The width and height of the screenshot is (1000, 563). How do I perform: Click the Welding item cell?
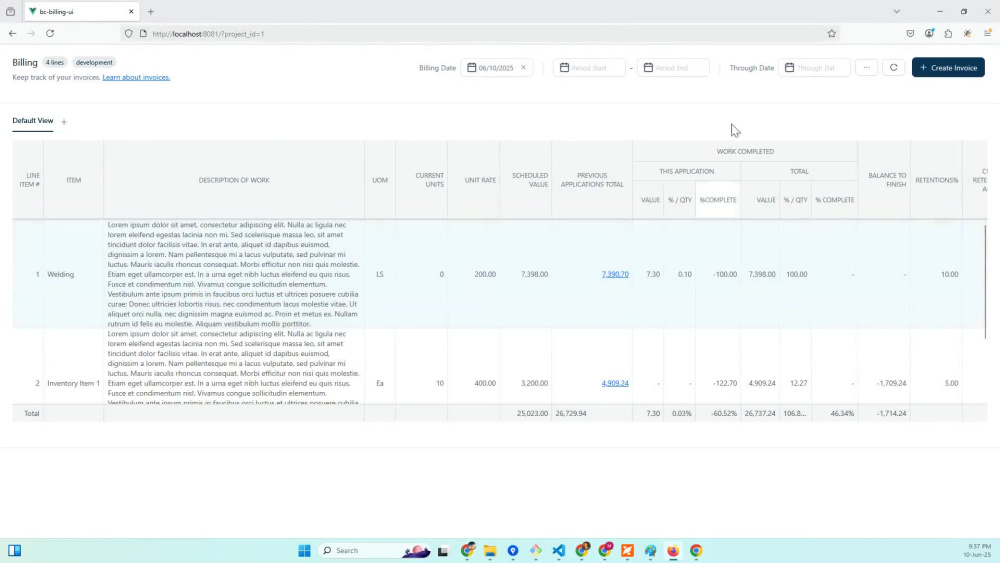73,274
